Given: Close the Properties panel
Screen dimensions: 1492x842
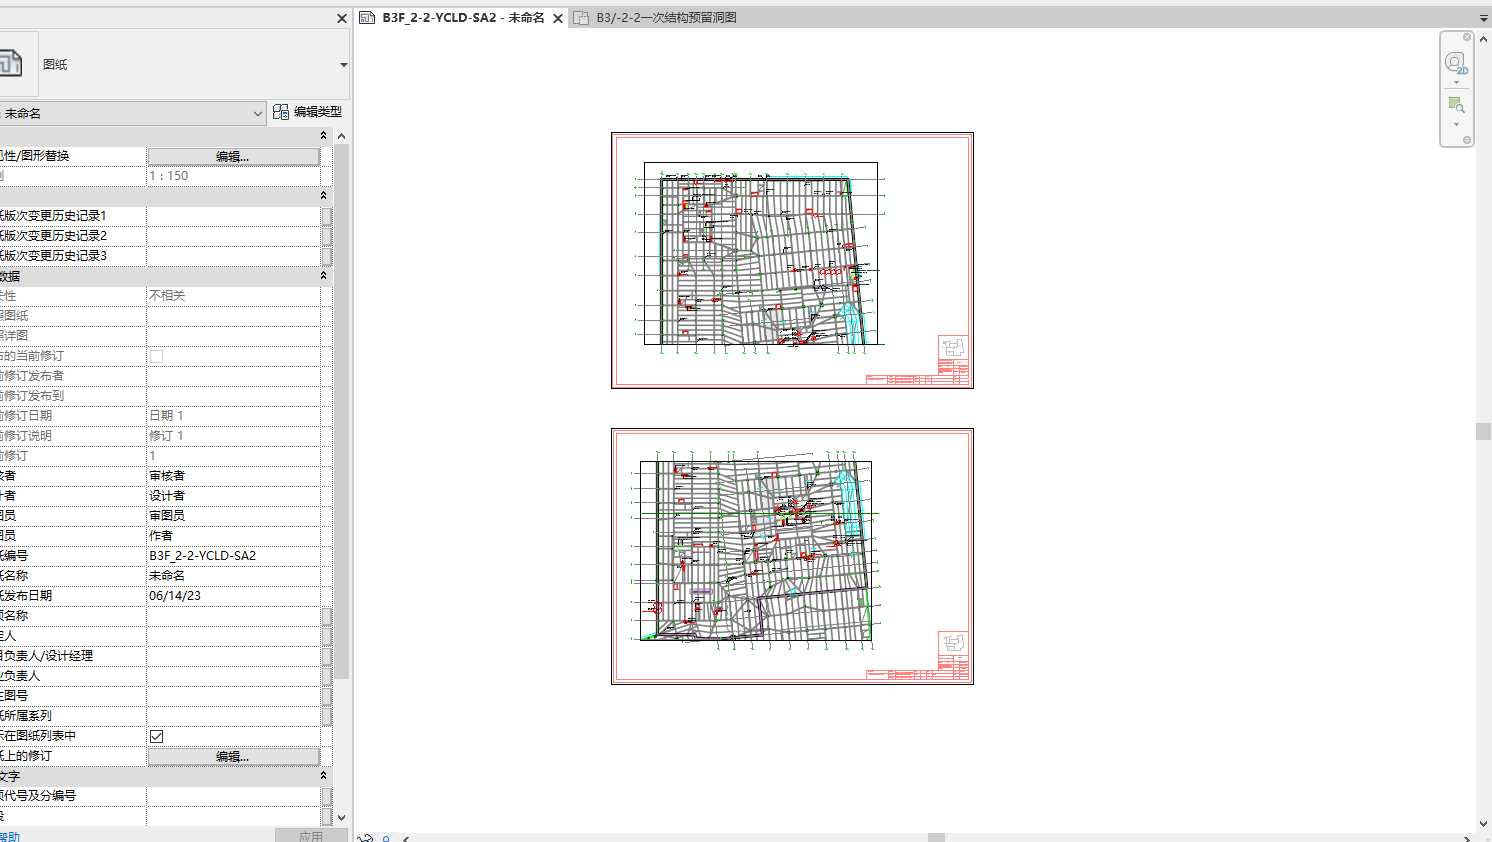Looking at the screenshot, I should point(342,18).
